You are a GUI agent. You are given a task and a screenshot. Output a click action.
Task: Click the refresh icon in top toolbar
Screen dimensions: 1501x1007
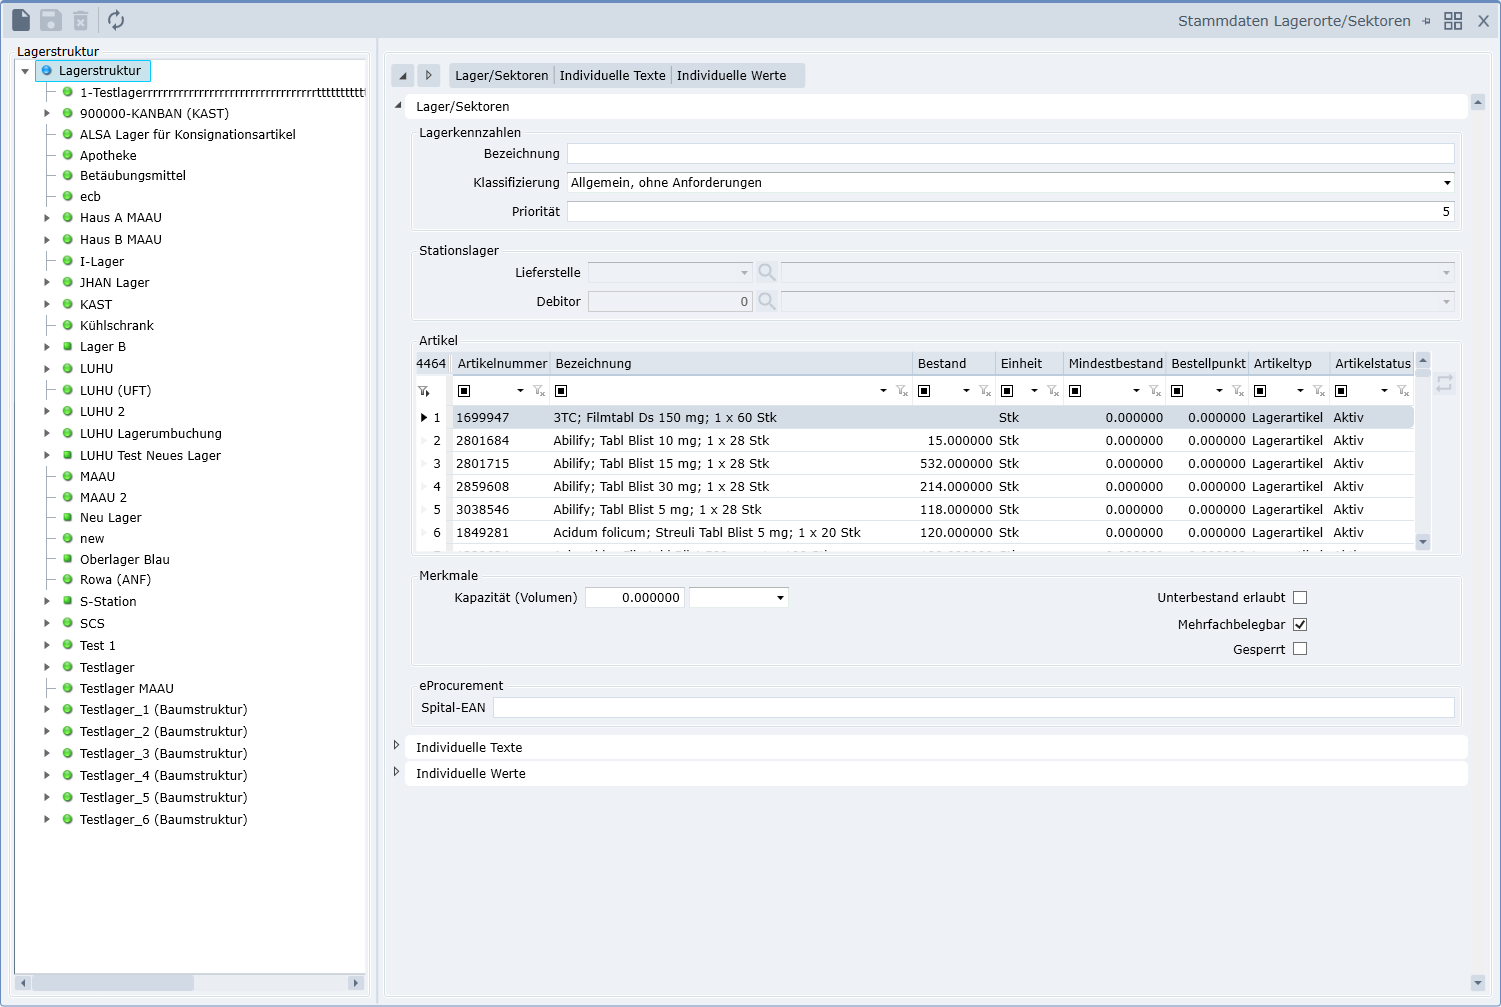click(x=116, y=20)
